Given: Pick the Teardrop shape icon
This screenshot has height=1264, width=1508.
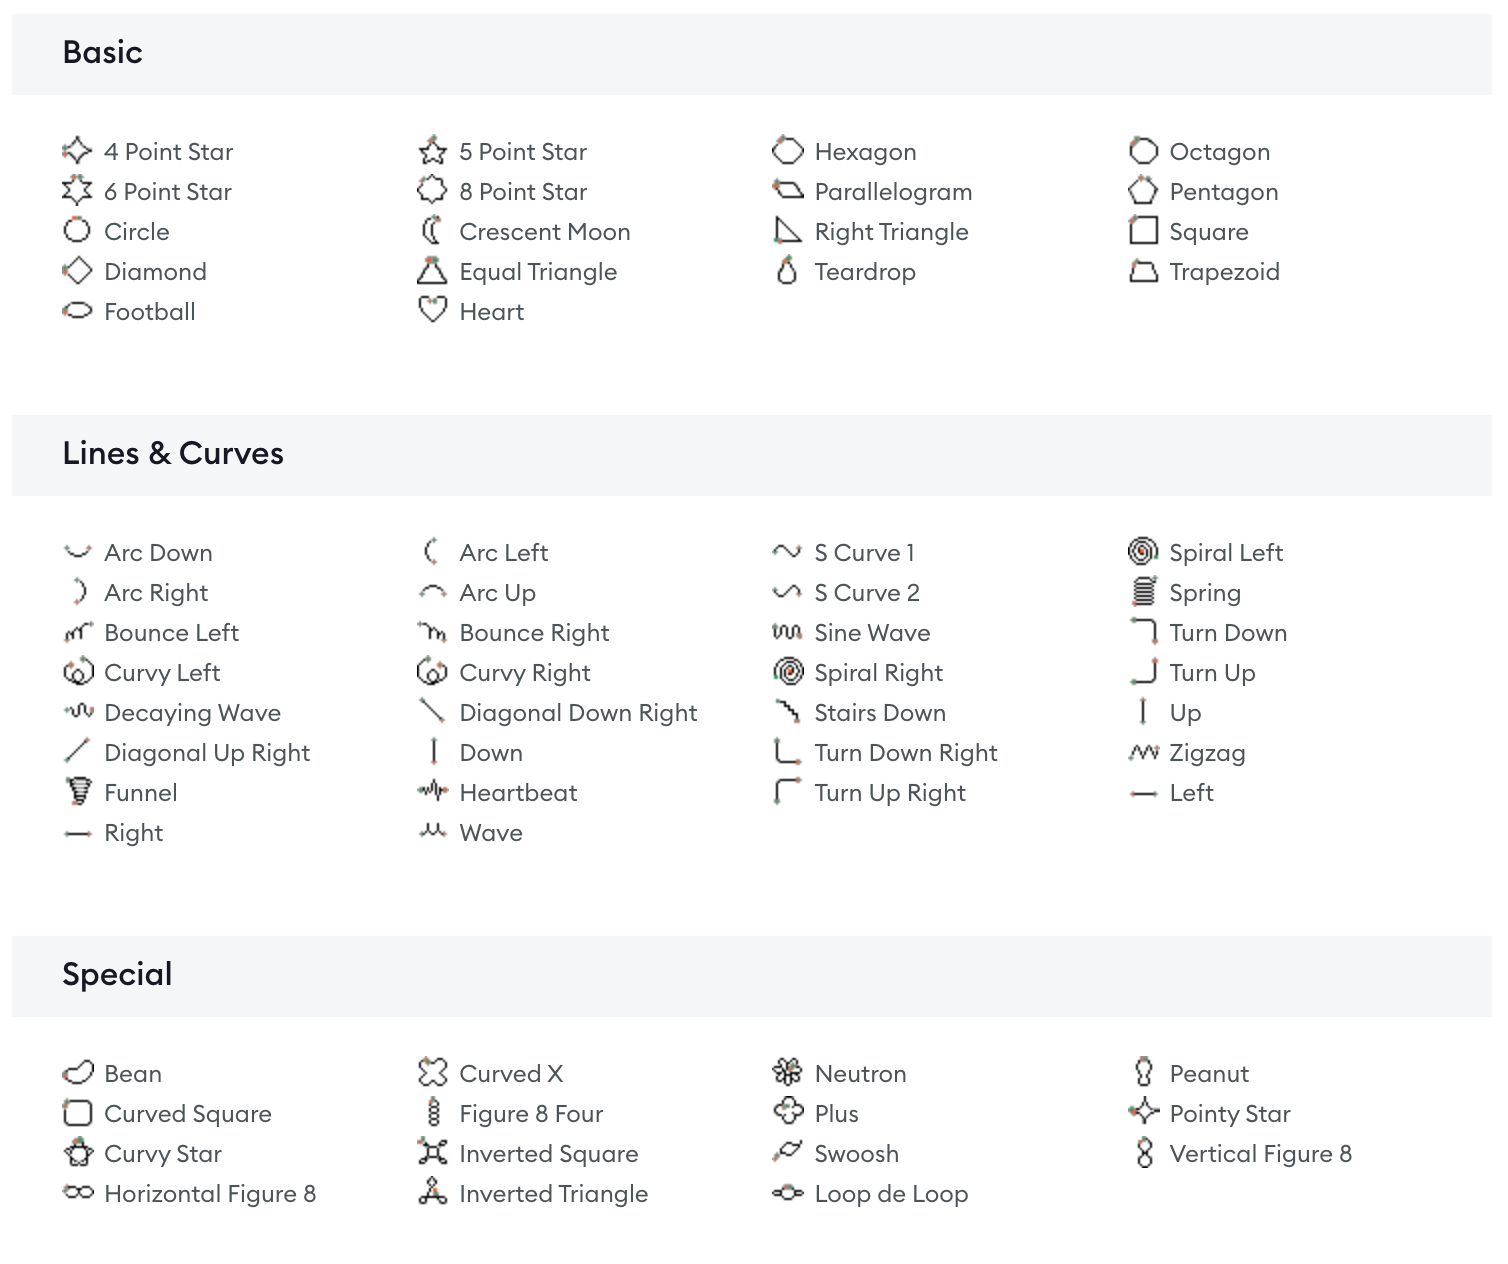Looking at the screenshot, I should [787, 271].
